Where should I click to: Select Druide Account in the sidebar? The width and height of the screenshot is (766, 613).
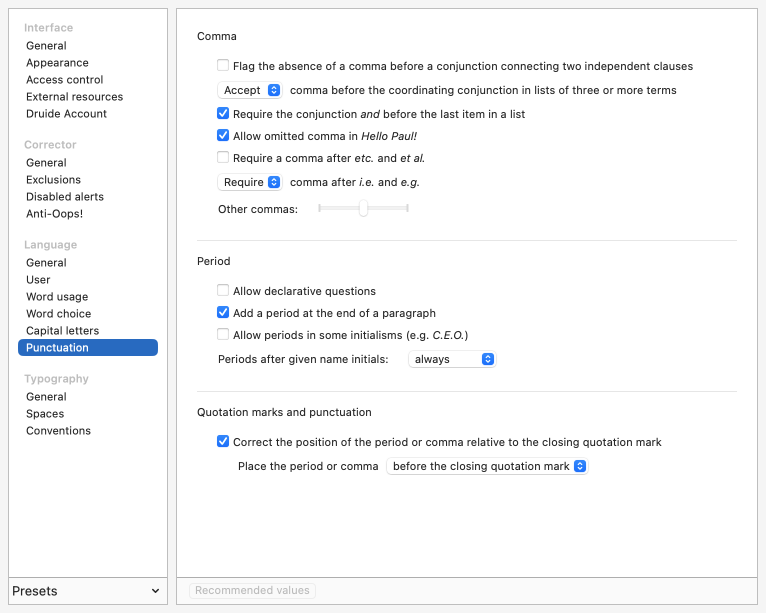[x=66, y=114]
